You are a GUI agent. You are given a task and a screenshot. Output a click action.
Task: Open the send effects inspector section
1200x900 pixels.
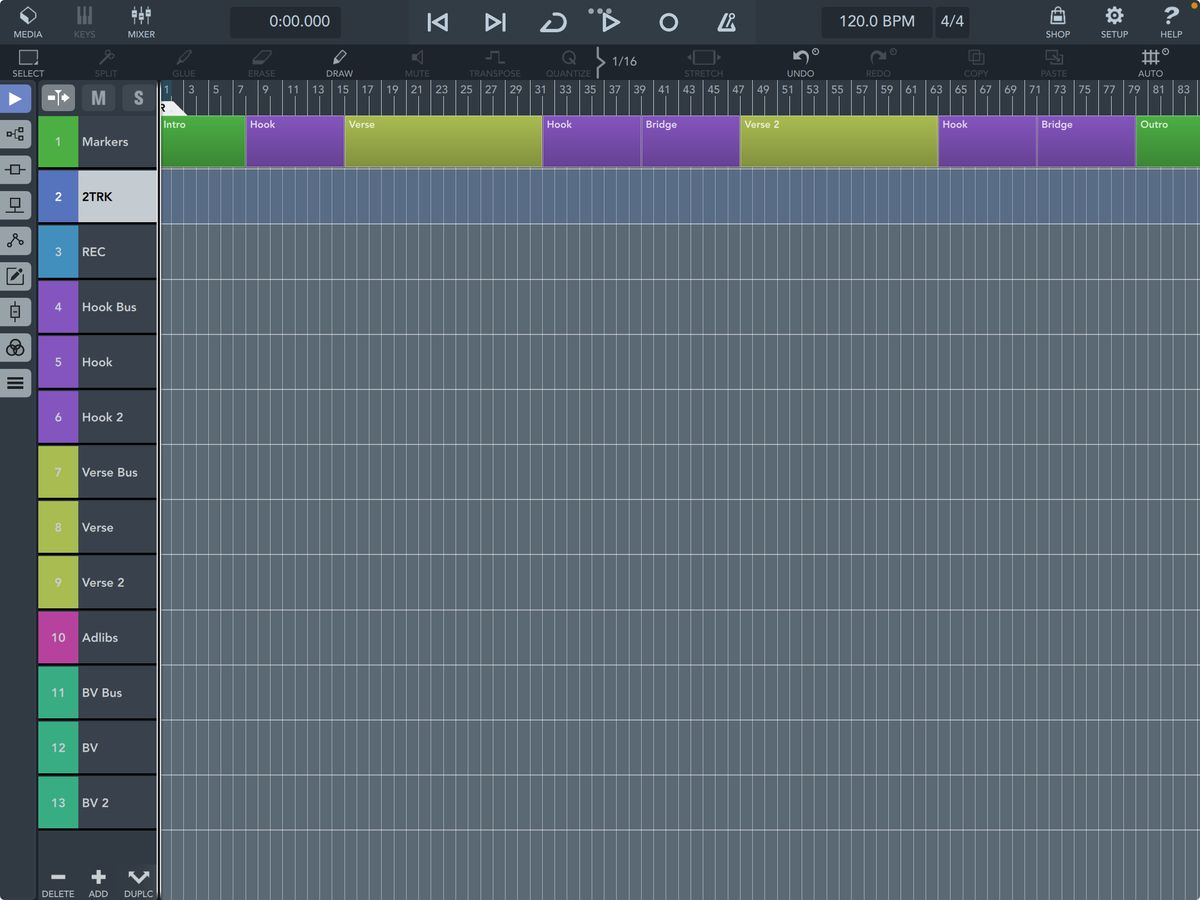tap(15, 205)
